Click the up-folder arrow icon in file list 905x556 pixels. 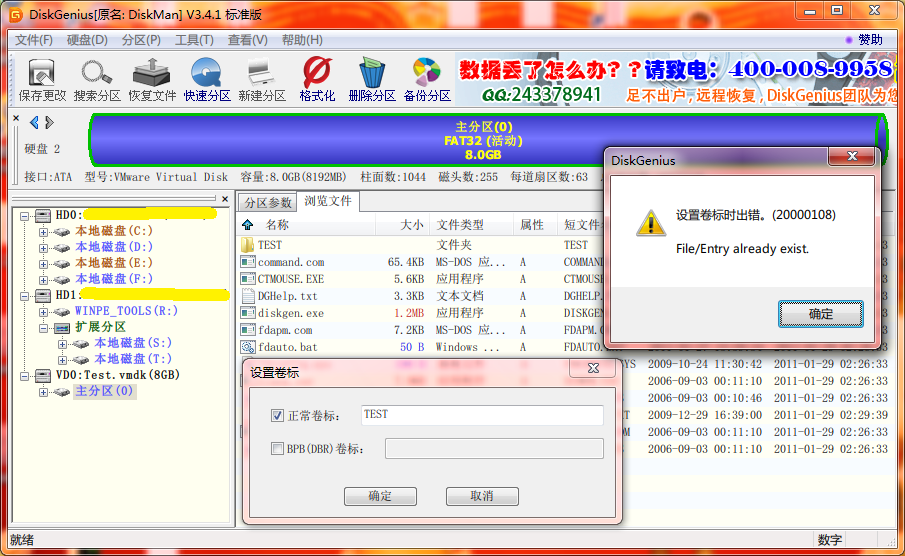tap(248, 225)
